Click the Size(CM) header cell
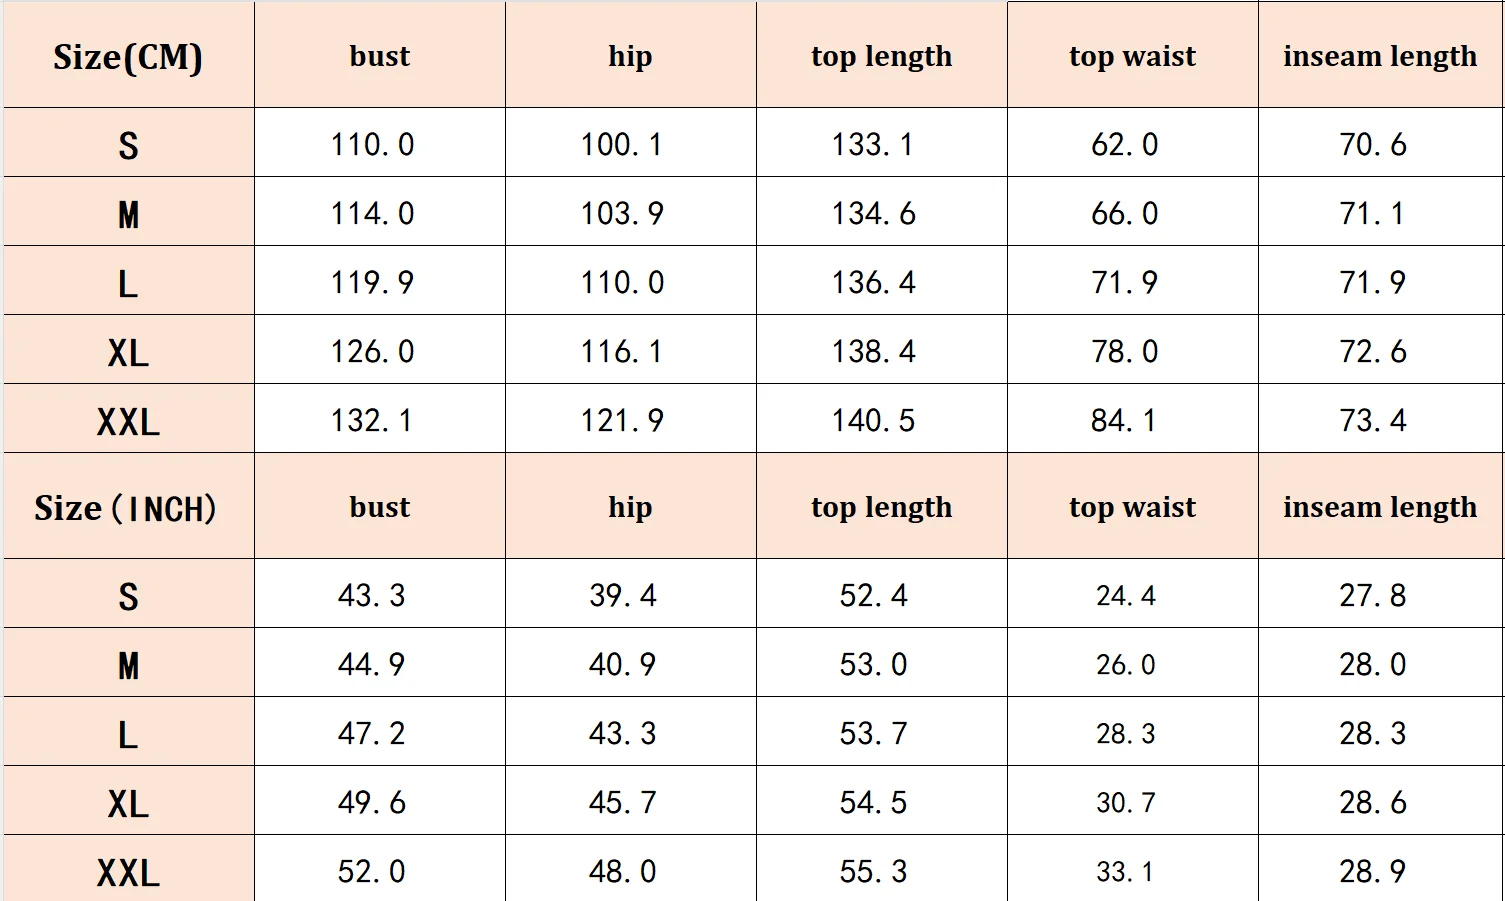The width and height of the screenshot is (1505, 901). [128, 56]
